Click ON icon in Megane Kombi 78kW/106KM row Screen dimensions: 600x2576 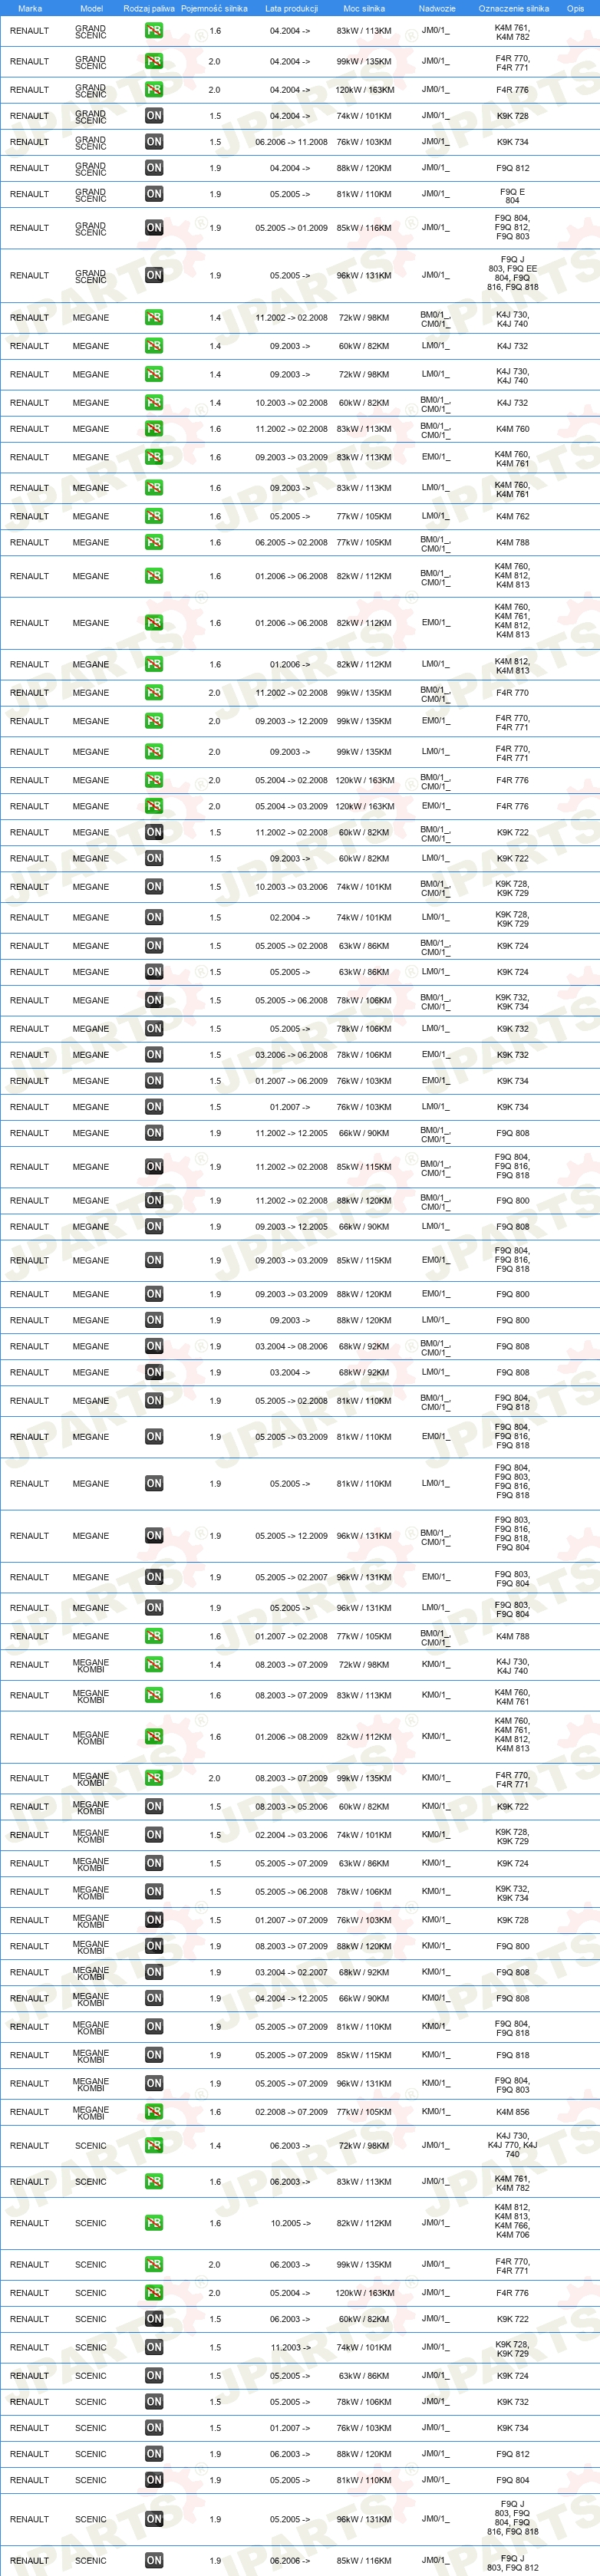153,1892
